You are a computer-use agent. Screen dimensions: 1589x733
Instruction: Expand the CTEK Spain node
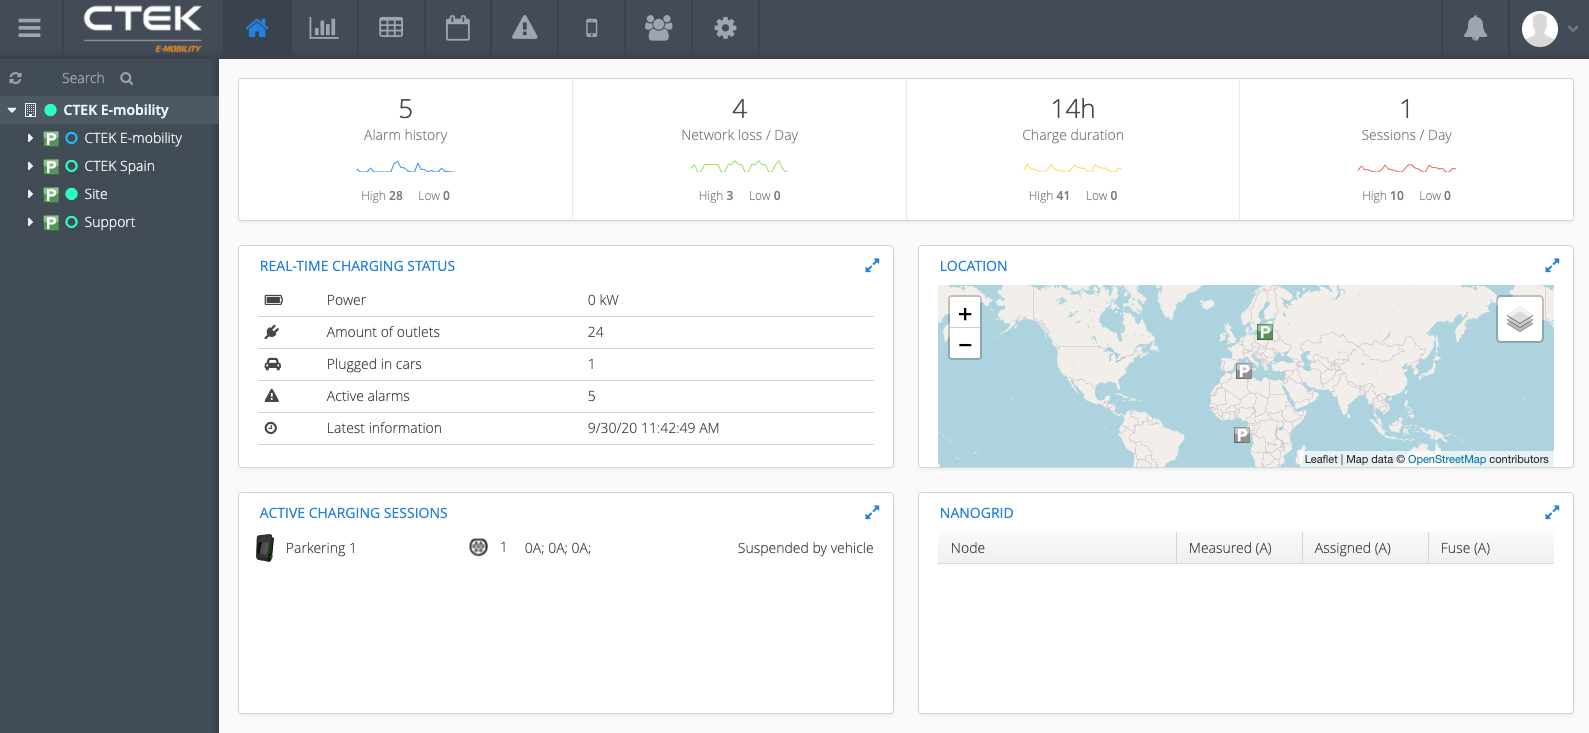[x=30, y=166]
